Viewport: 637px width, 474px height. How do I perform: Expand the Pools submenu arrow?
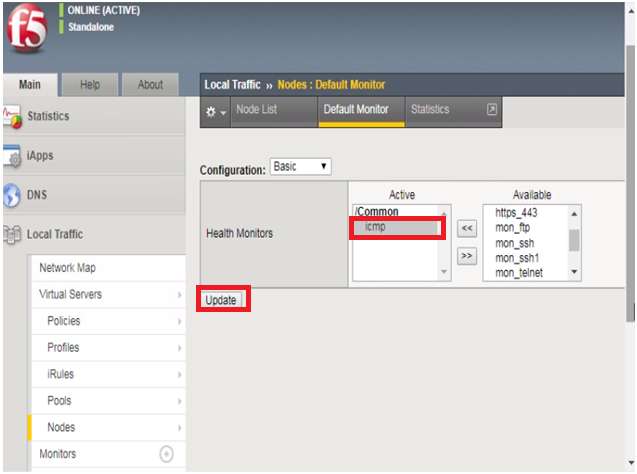(179, 401)
